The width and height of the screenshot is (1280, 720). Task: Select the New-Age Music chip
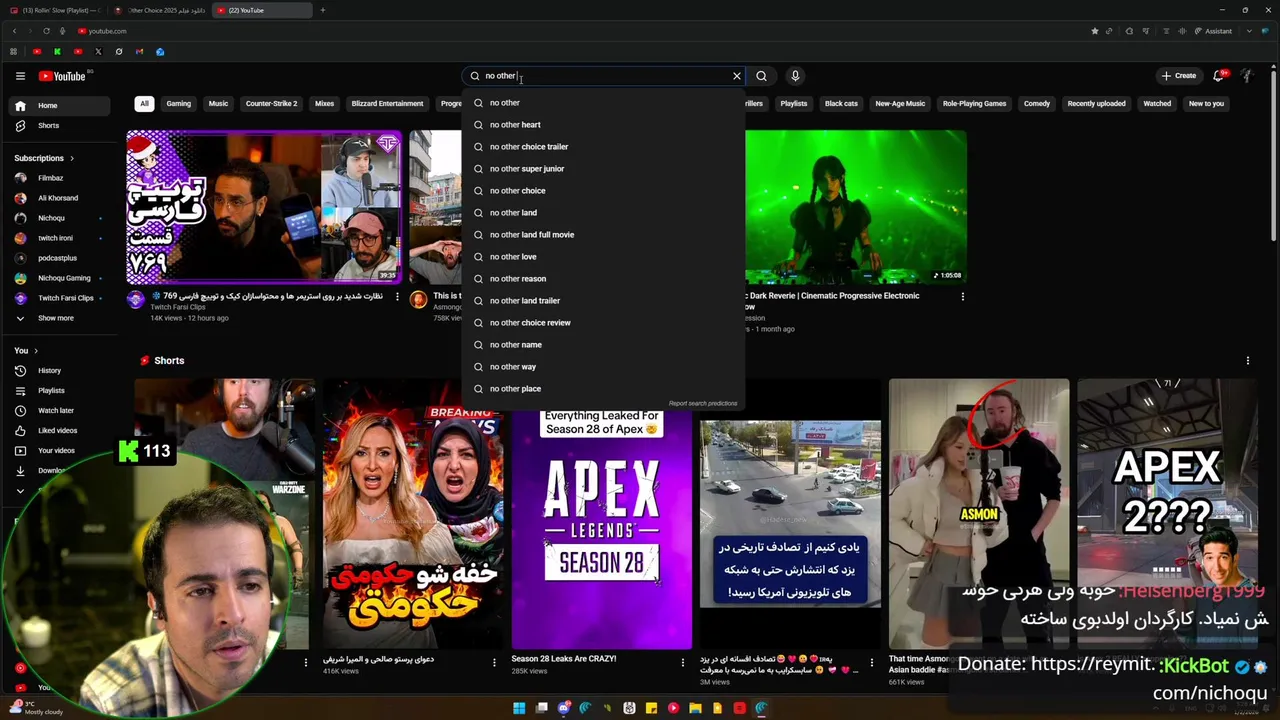tap(900, 103)
